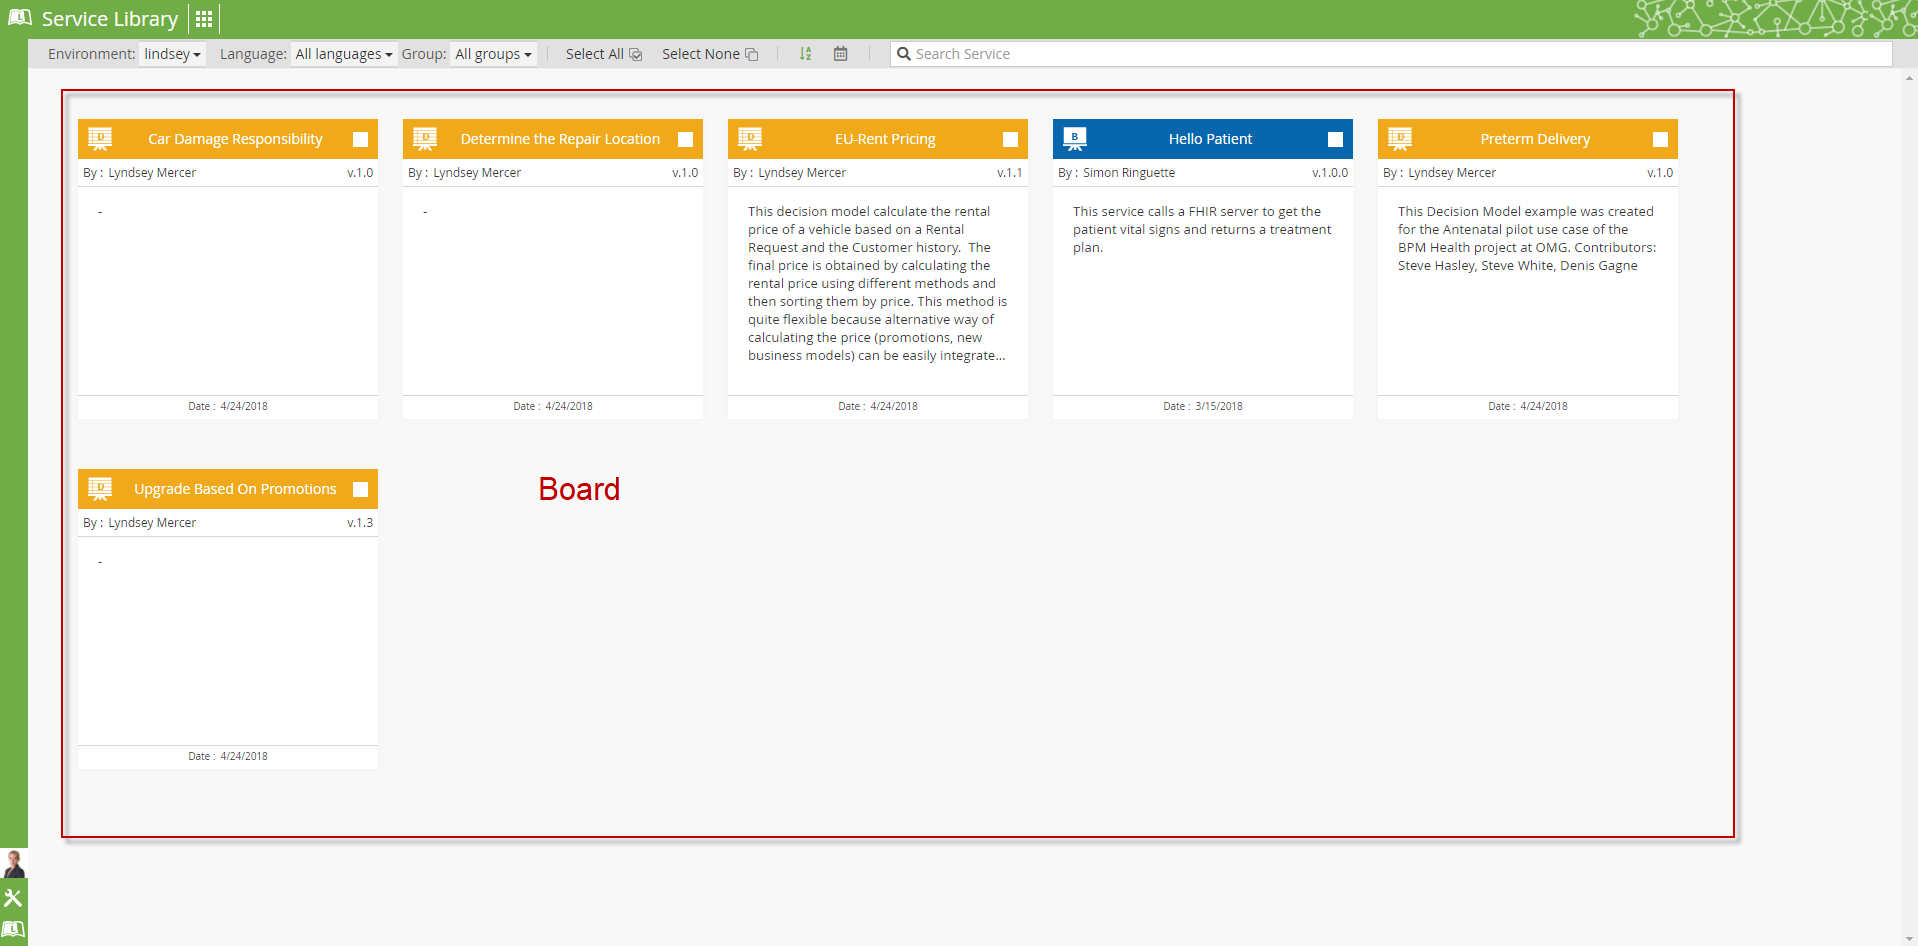This screenshot has width=1918, height=946.
Task: Click the Car Damage Responsibility decision icon
Action: (x=100, y=139)
